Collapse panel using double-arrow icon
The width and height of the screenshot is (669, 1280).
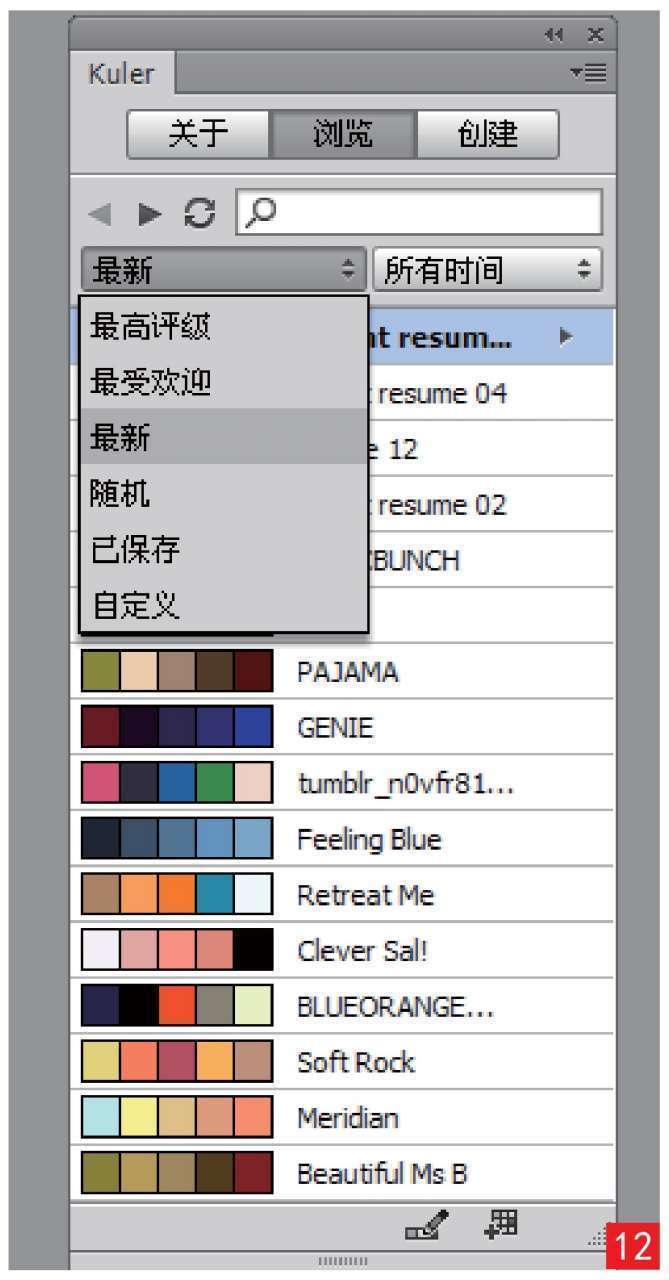pos(553,35)
